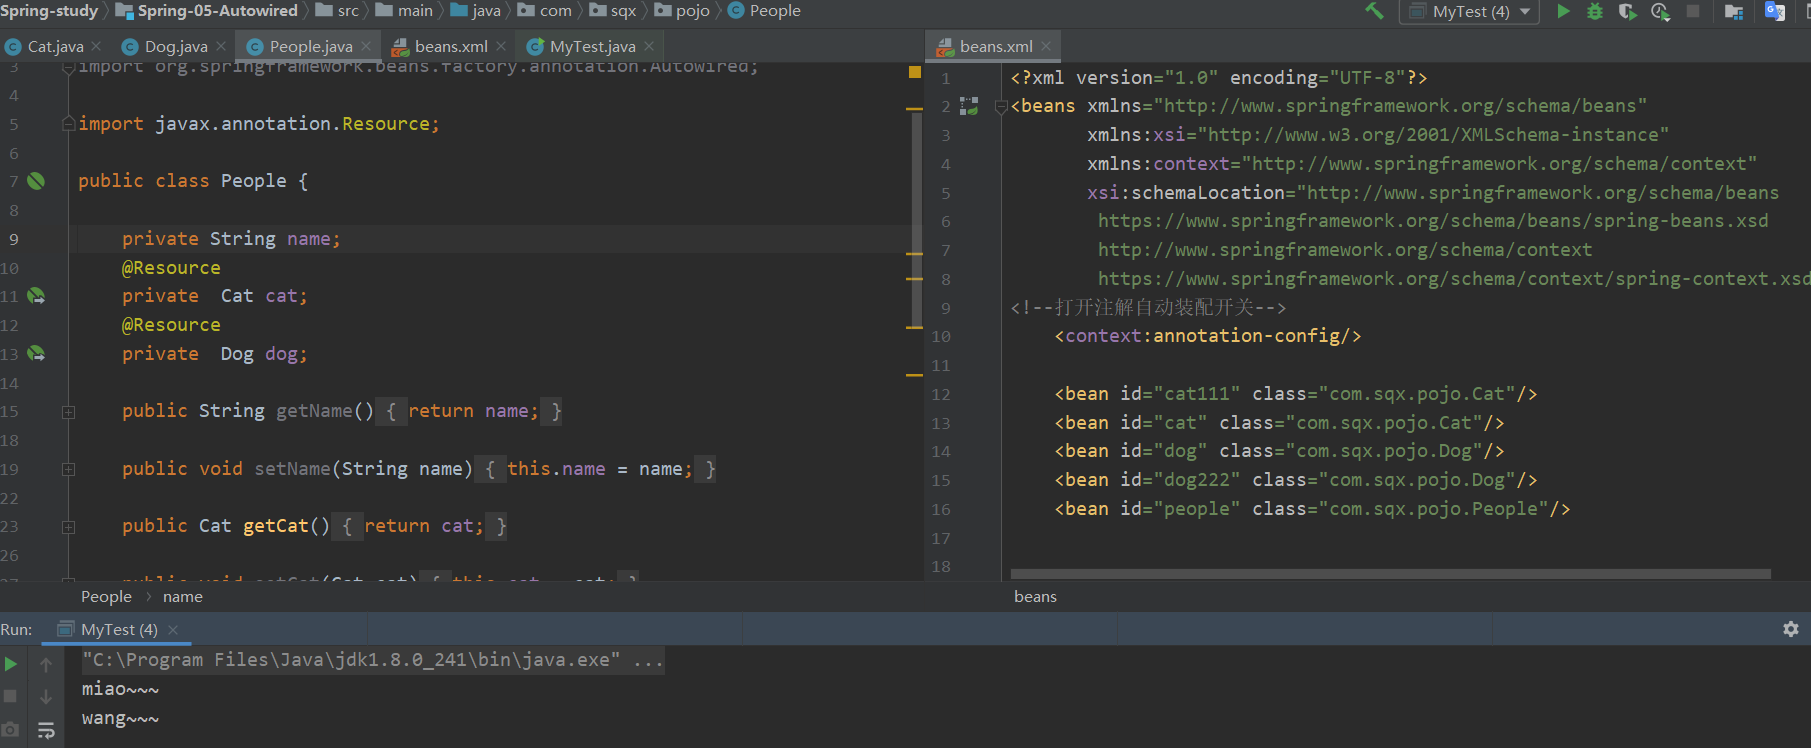Viewport: 1811px width, 748px height.
Task: Click the gutter bean icon on line 7
Action: [x=36, y=181]
